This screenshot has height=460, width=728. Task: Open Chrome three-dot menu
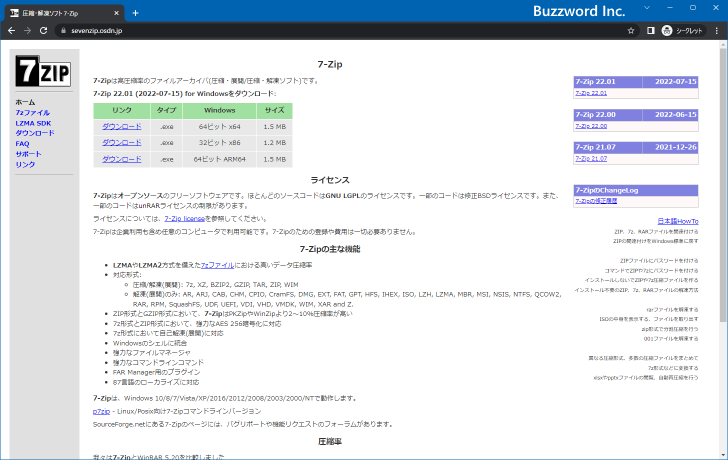(717, 31)
